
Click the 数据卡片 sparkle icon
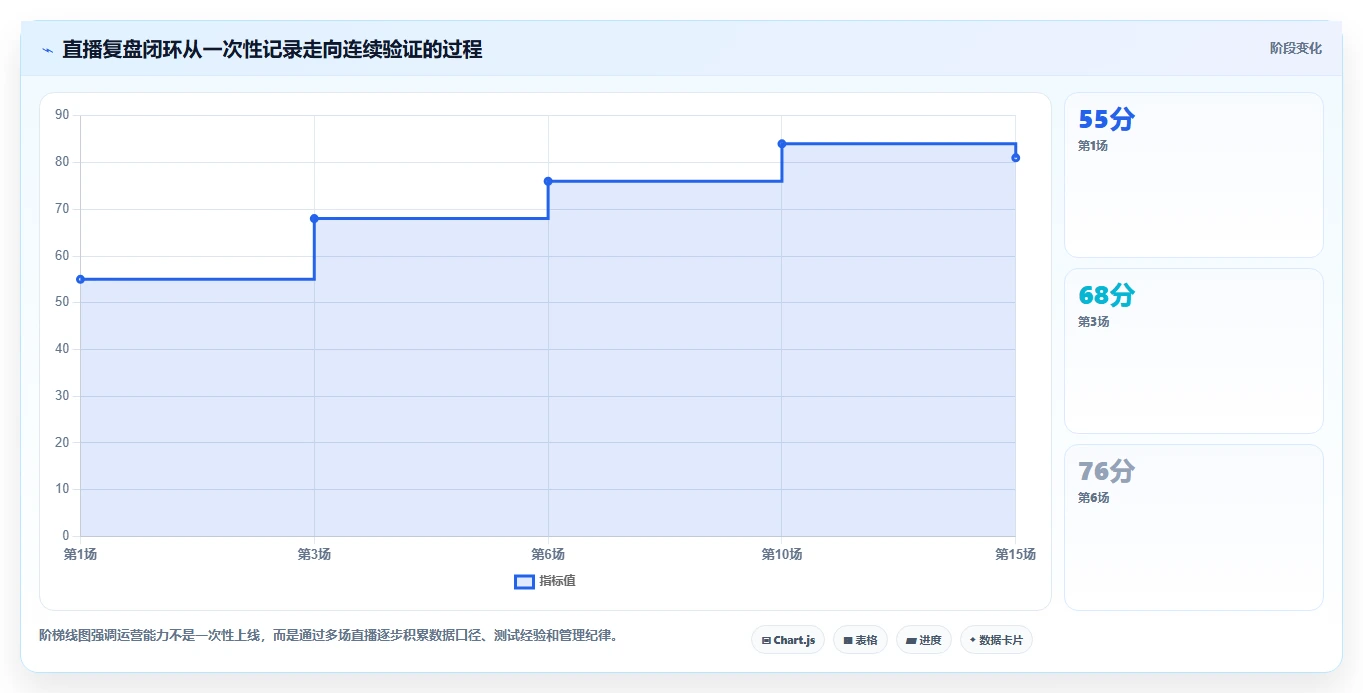coord(973,640)
